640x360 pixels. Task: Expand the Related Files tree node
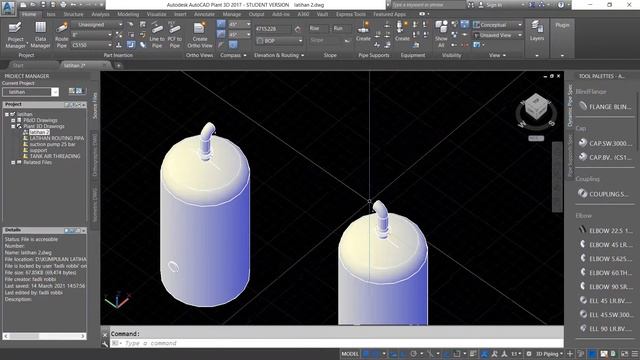click(13, 162)
